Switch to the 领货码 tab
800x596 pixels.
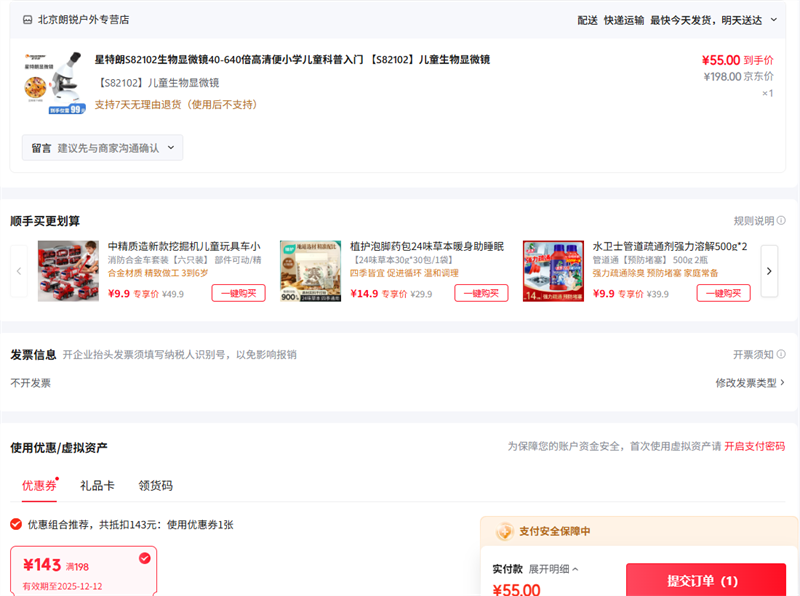click(155, 486)
